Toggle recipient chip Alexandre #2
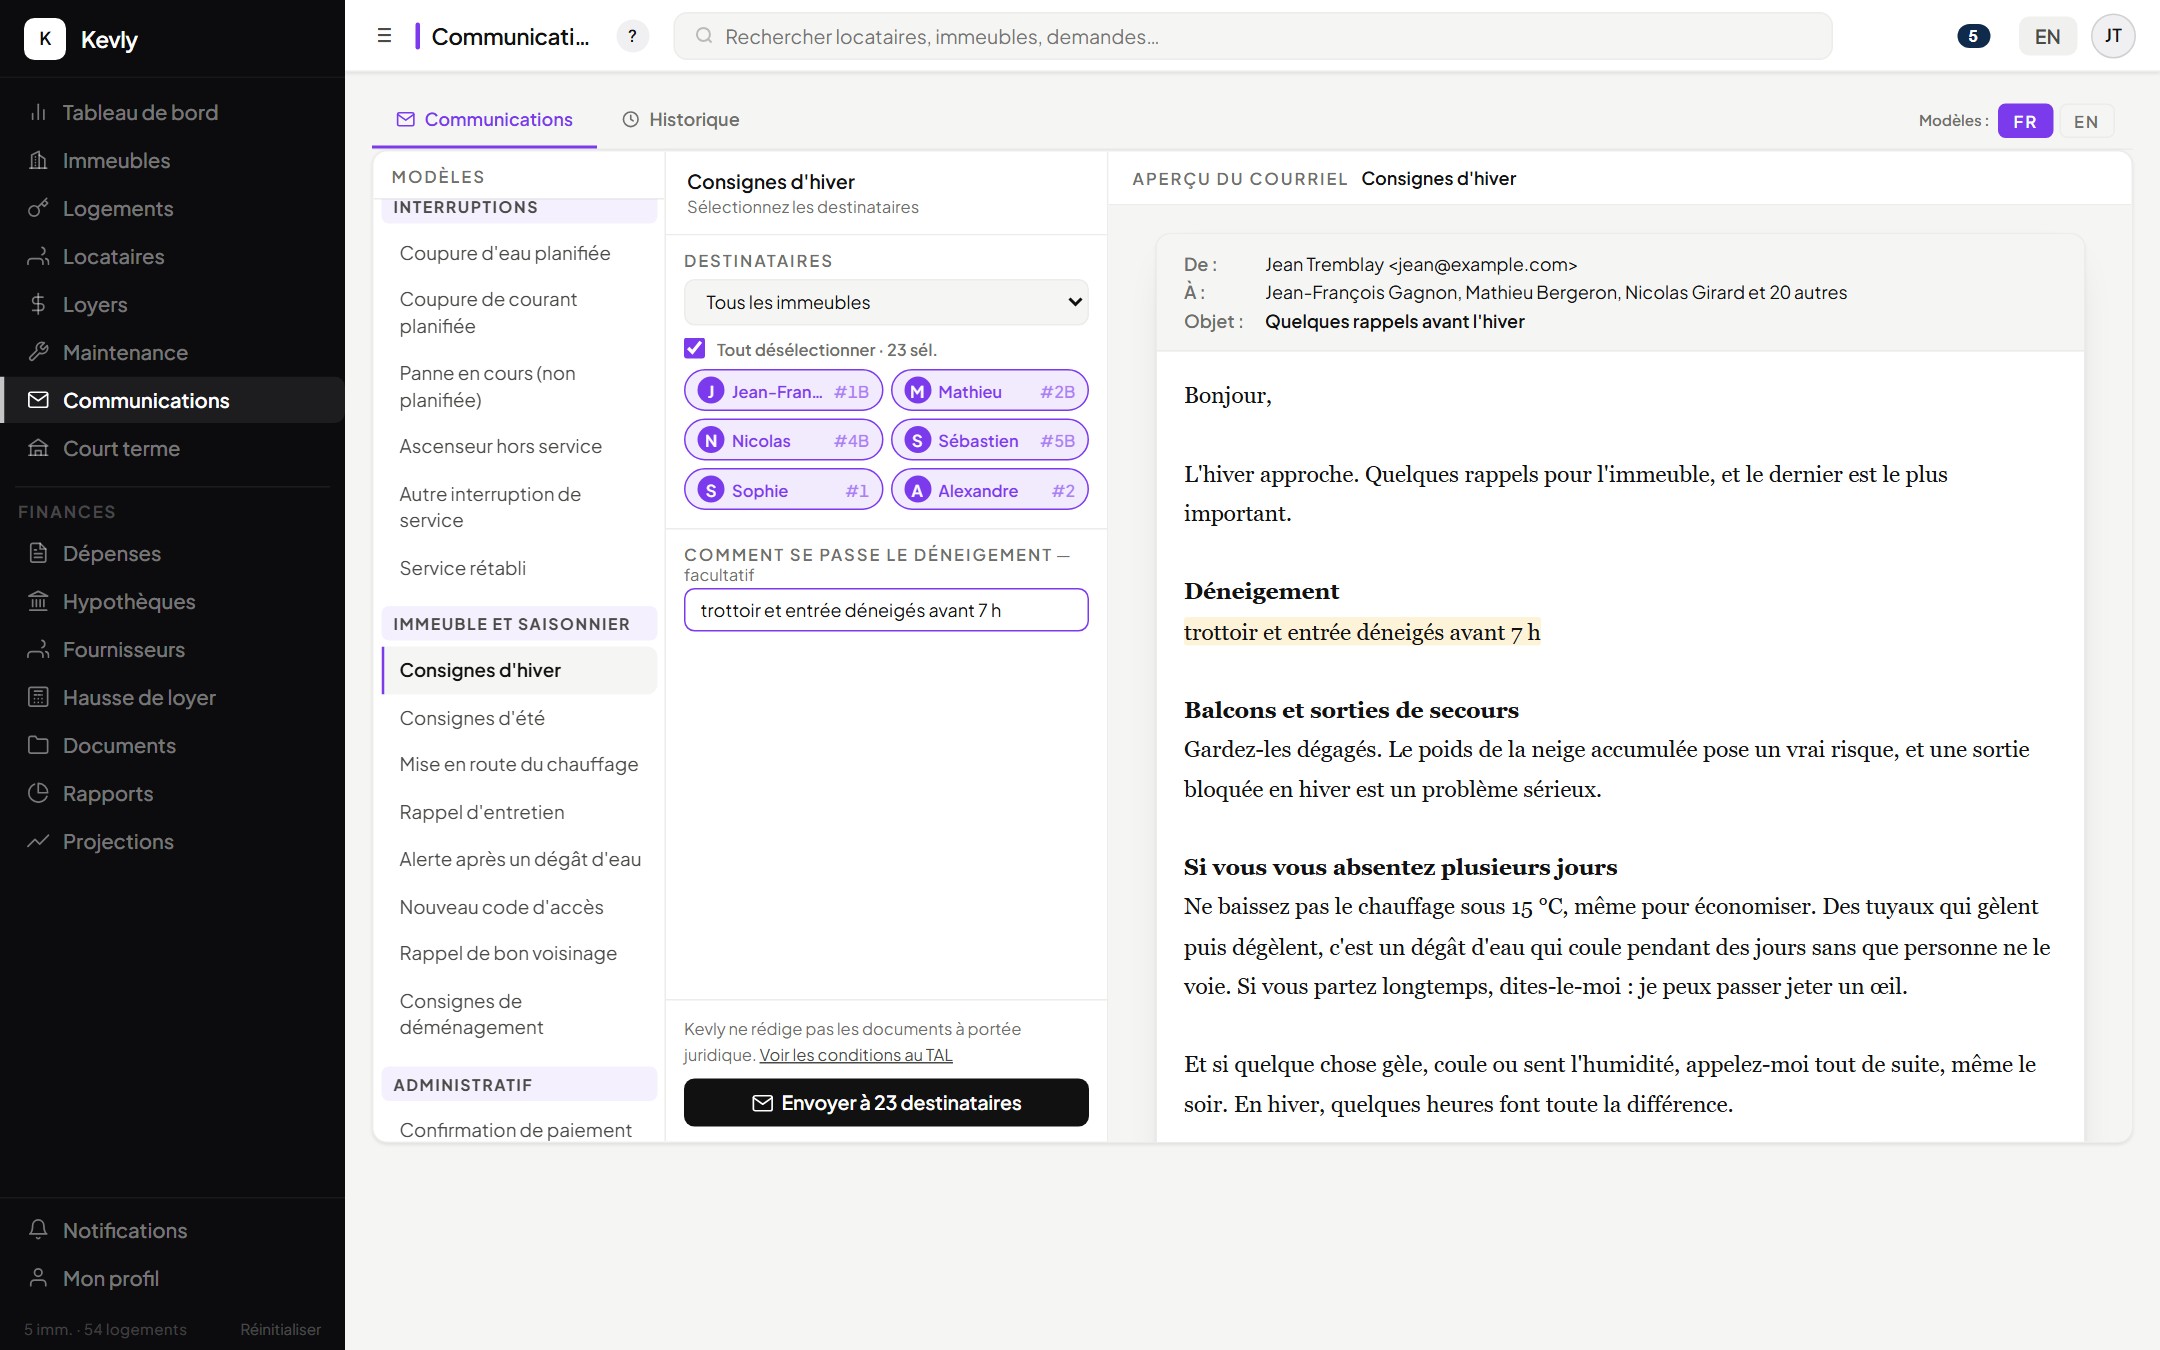The image size is (2160, 1350). click(x=989, y=490)
